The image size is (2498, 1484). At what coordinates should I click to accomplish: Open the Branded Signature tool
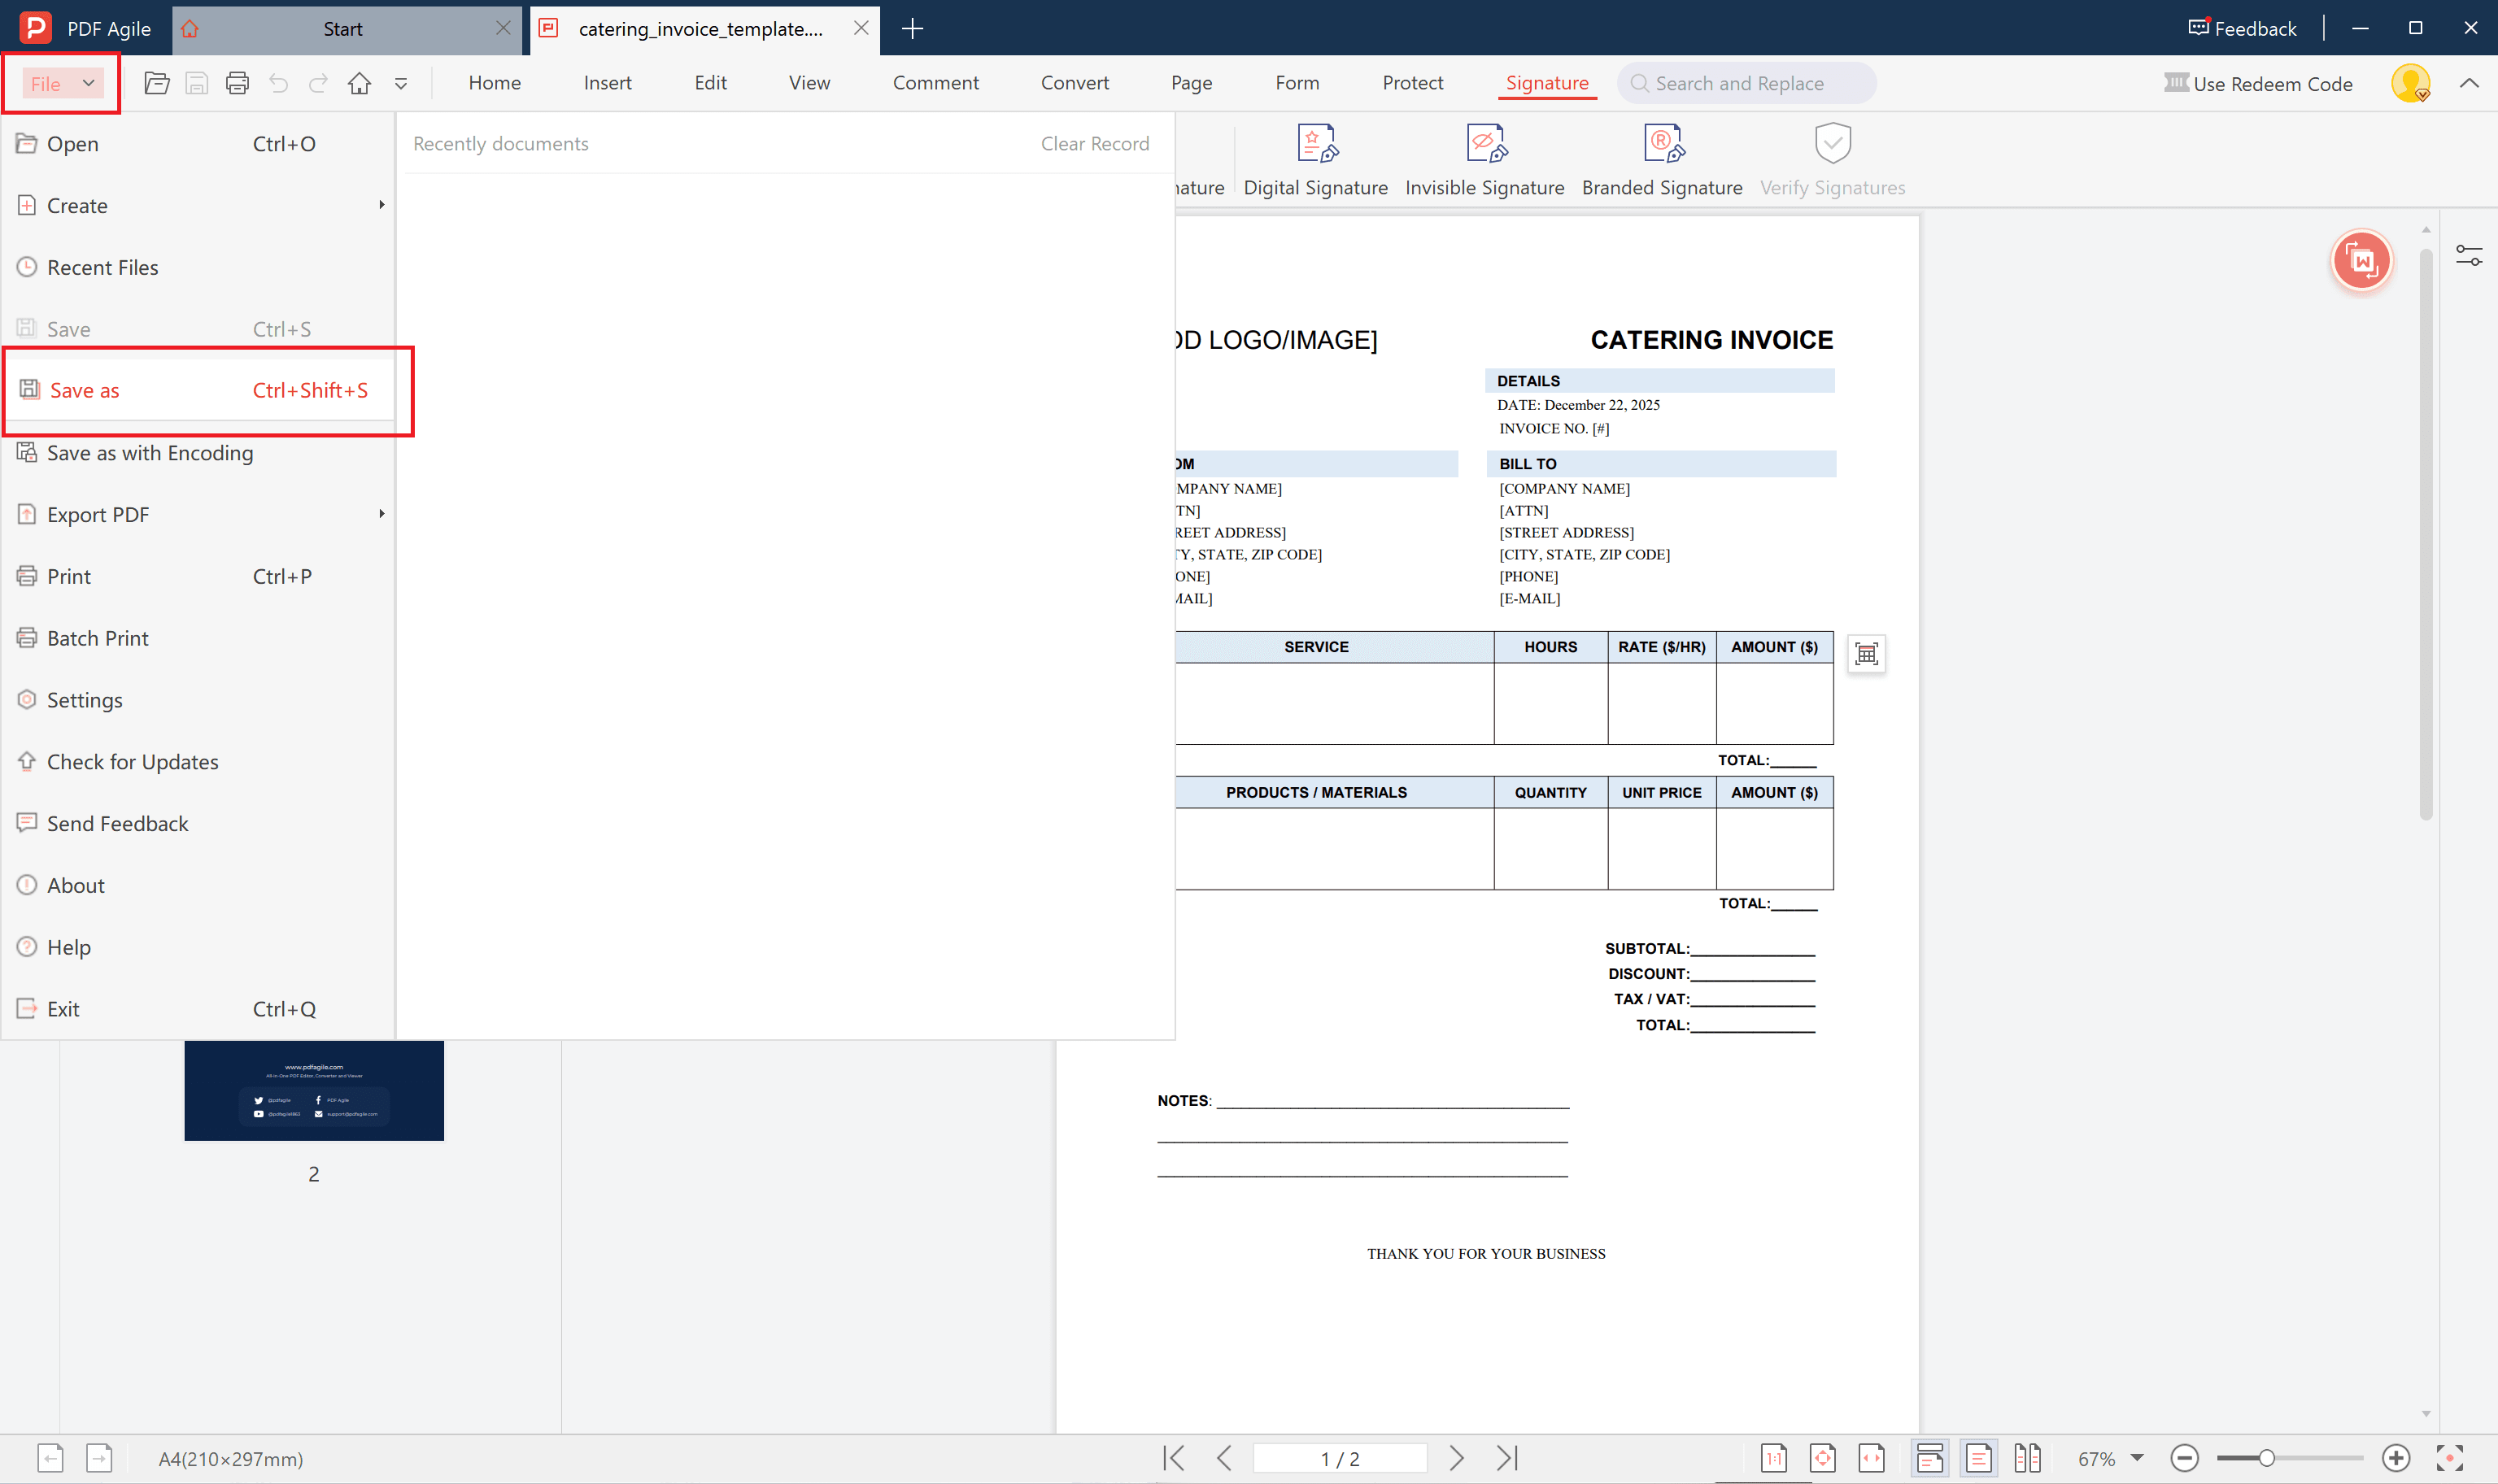pyautogui.click(x=1662, y=160)
